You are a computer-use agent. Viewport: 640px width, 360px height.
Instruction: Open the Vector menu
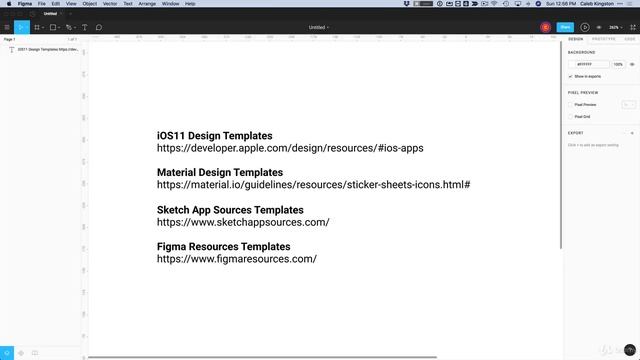tap(110, 4)
